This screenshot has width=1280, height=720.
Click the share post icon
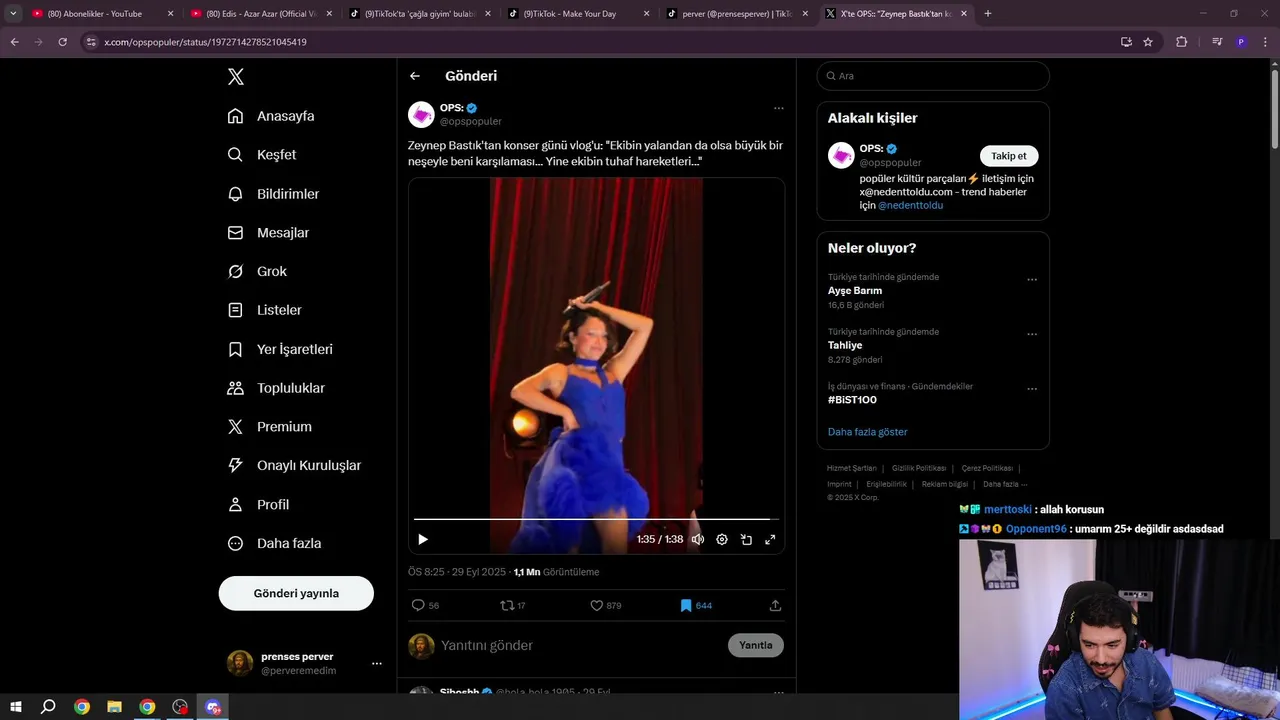point(775,605)
